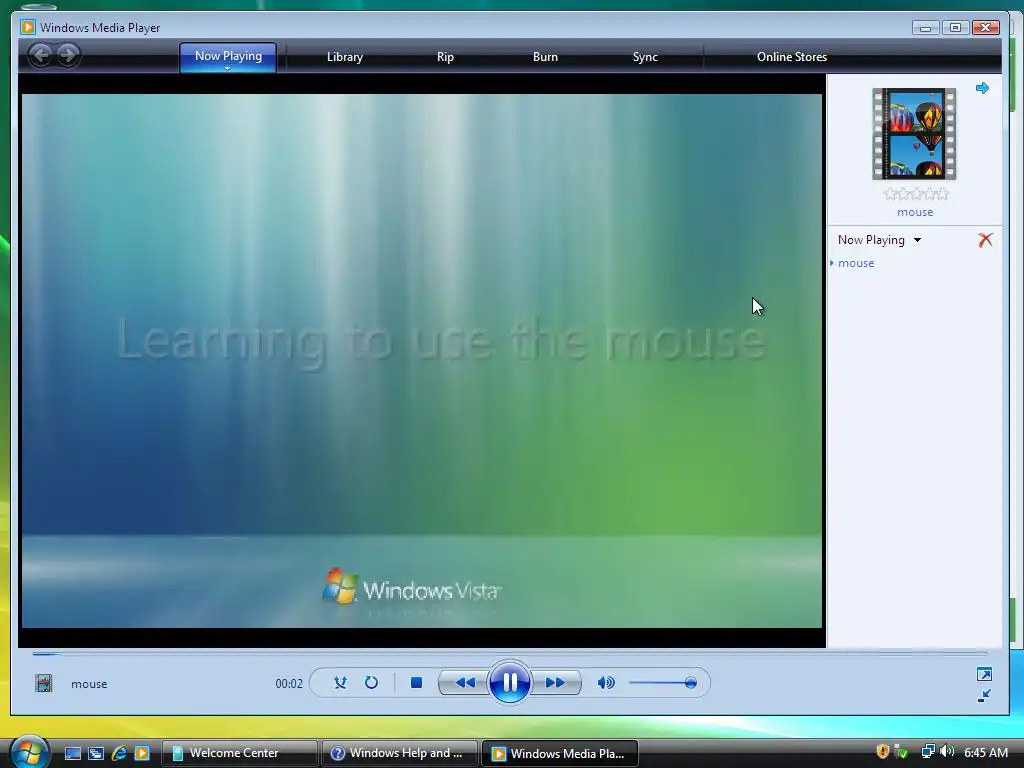
Task: Click Show Desktop in quick launch
Action: [72, 753]
